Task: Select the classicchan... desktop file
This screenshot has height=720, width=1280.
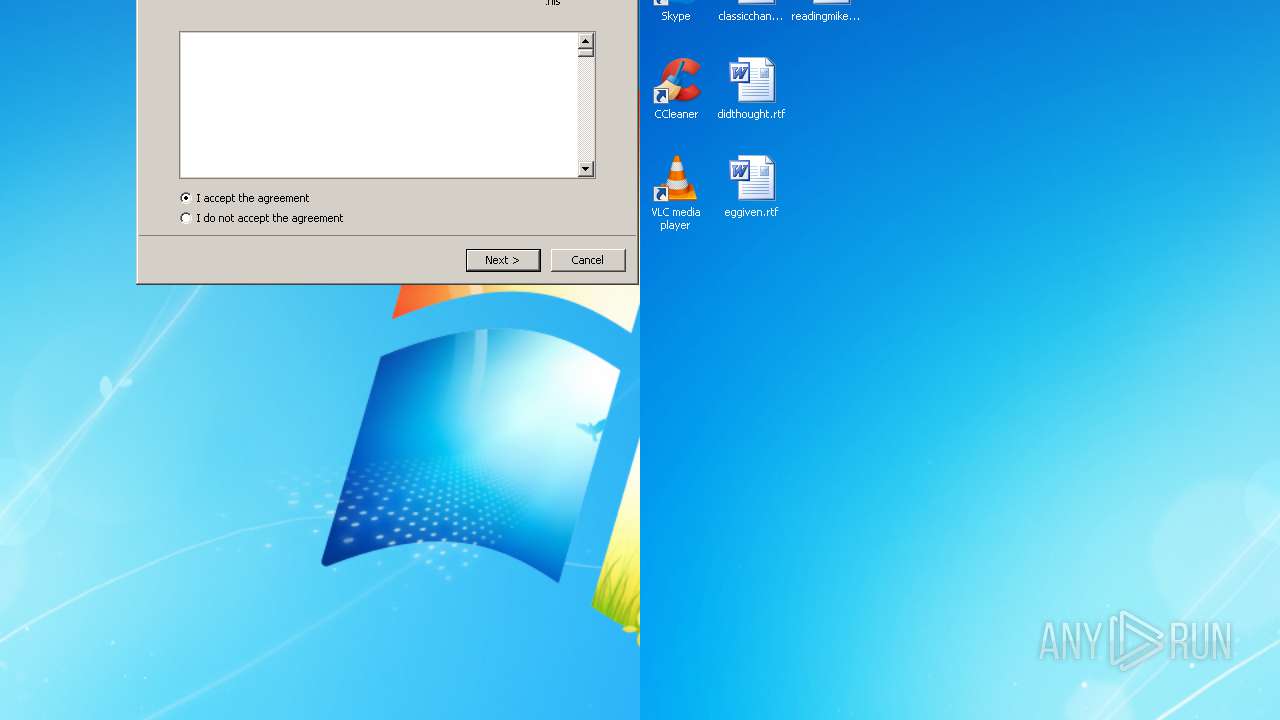Action: (751, 12)
